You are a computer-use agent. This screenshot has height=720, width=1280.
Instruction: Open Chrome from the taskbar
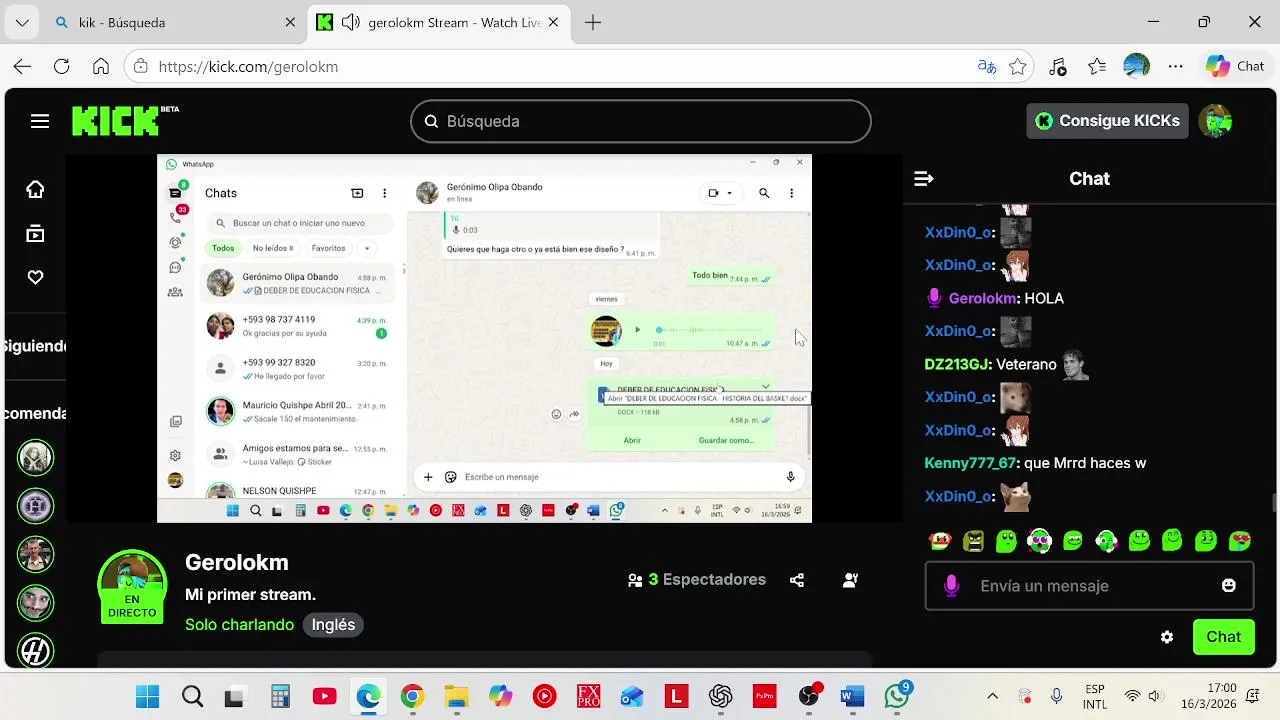pyautogui.click(x=412, y=696)
